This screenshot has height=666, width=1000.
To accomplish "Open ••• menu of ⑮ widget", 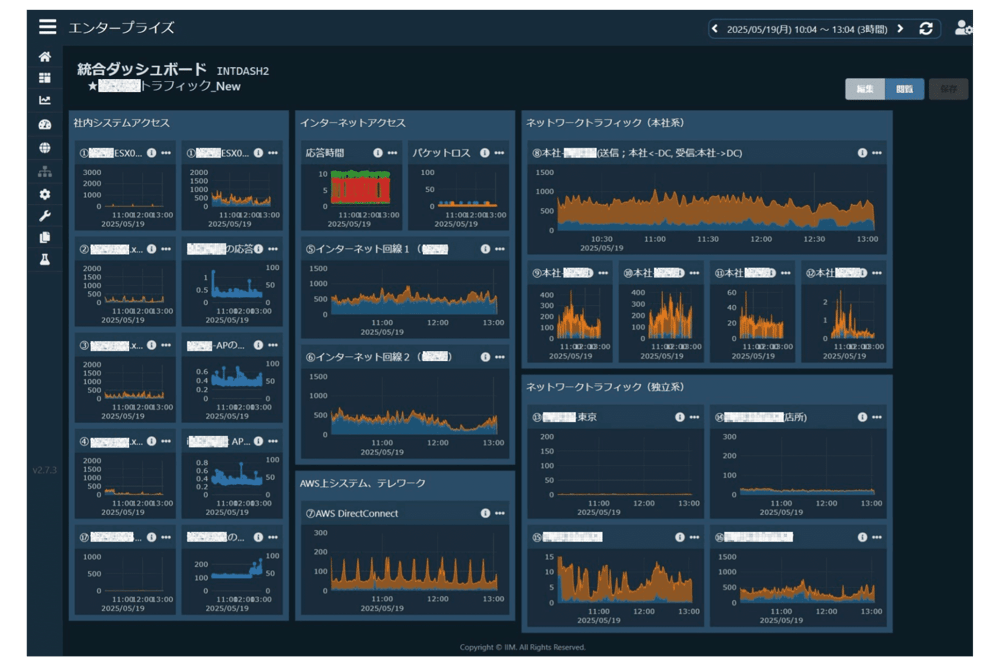I will [x=695, y=537].
